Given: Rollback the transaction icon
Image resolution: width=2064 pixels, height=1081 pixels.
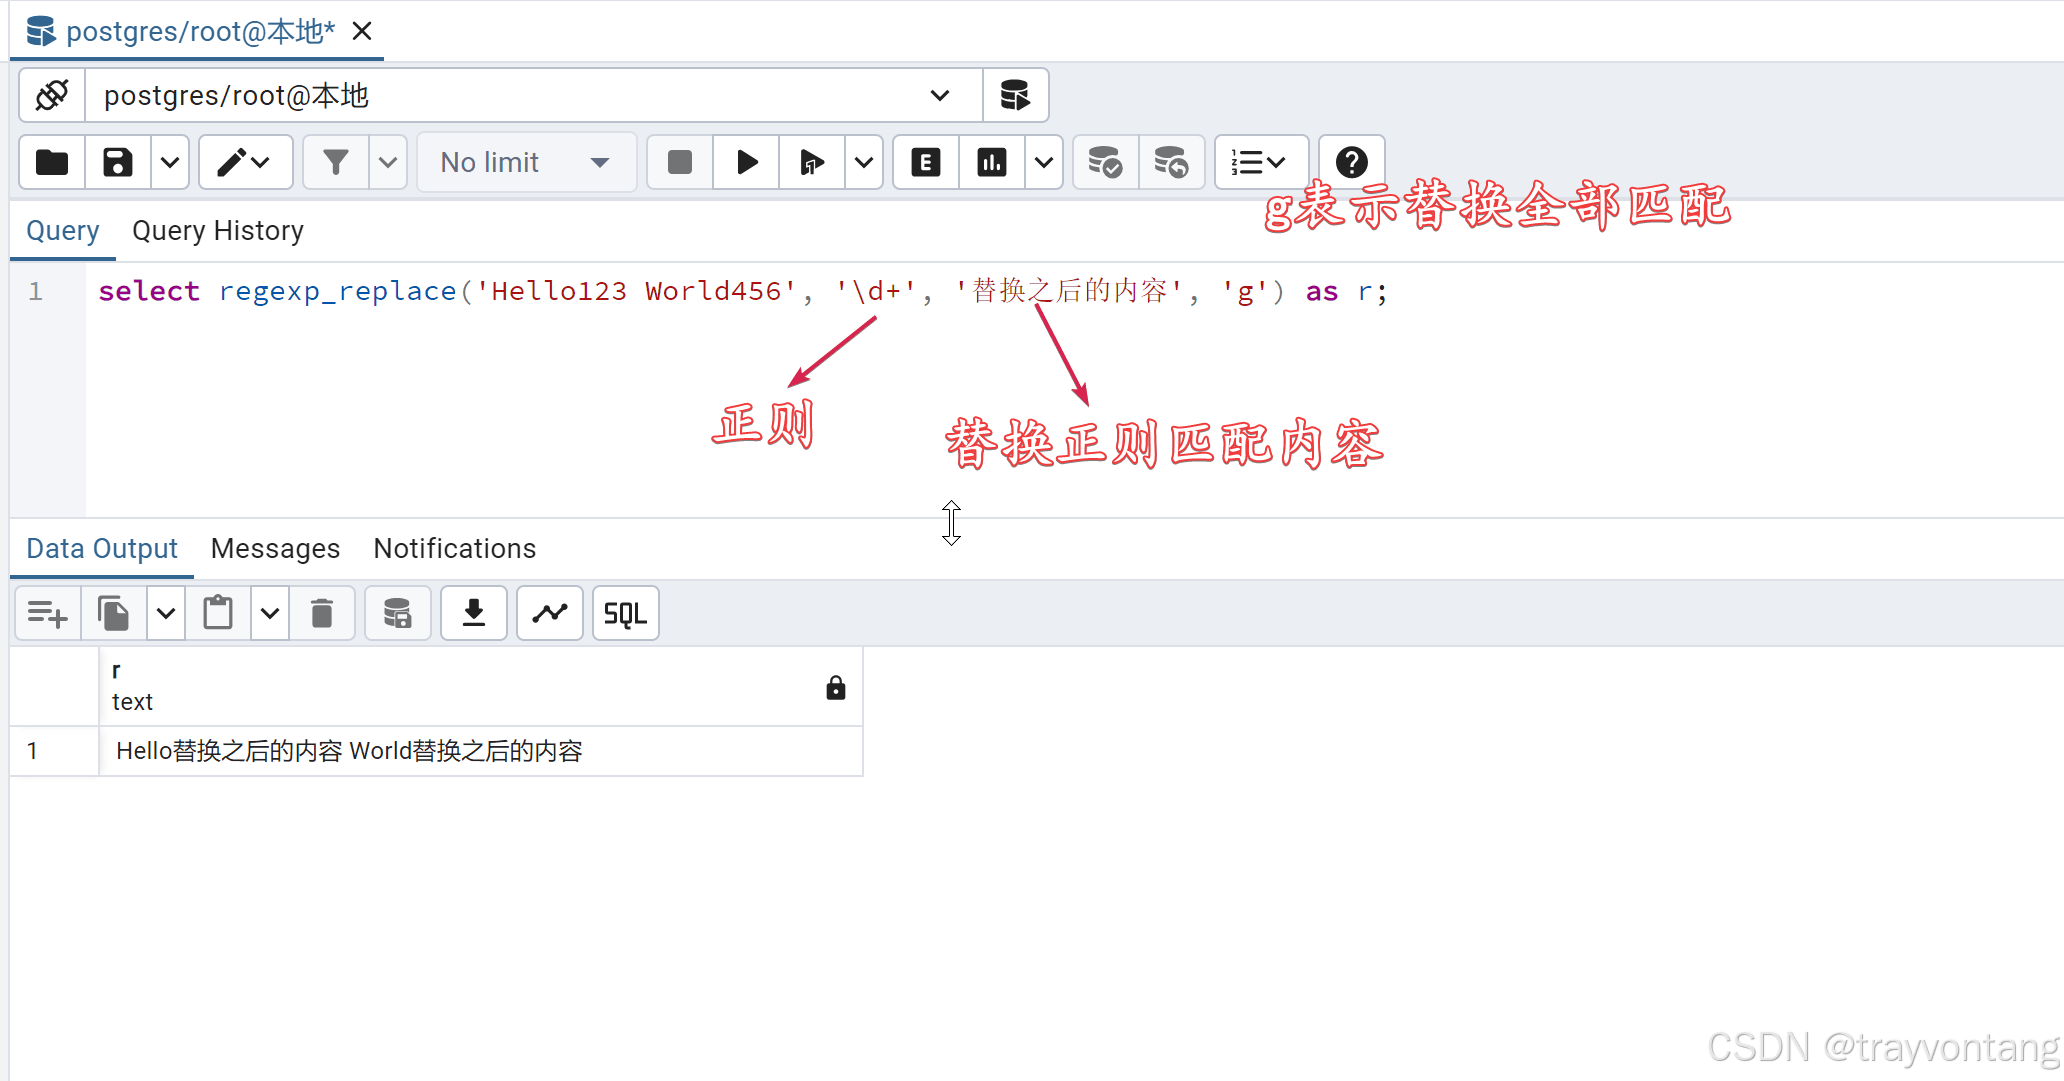Looking at the screenshot, I should tap(1171, 162).
